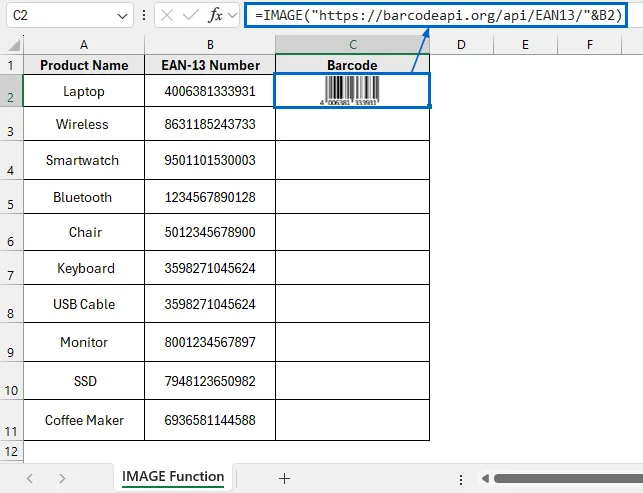Go to previous sheet with left arrow
Image resolution: width=643 pixels, height=493 pixels.
pos(30,478)
